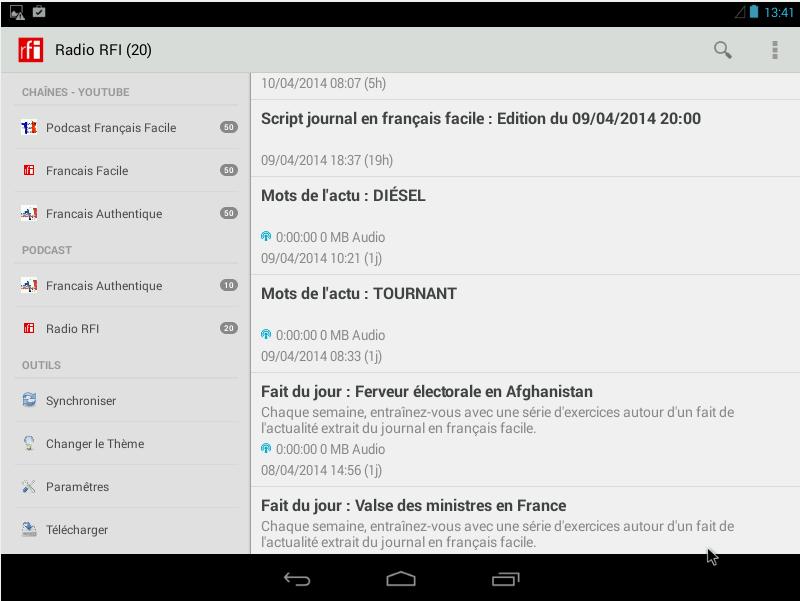The image size is (800, 601).
Task: Tap the checkmark bag notification icon
Action: pos(39,12)
